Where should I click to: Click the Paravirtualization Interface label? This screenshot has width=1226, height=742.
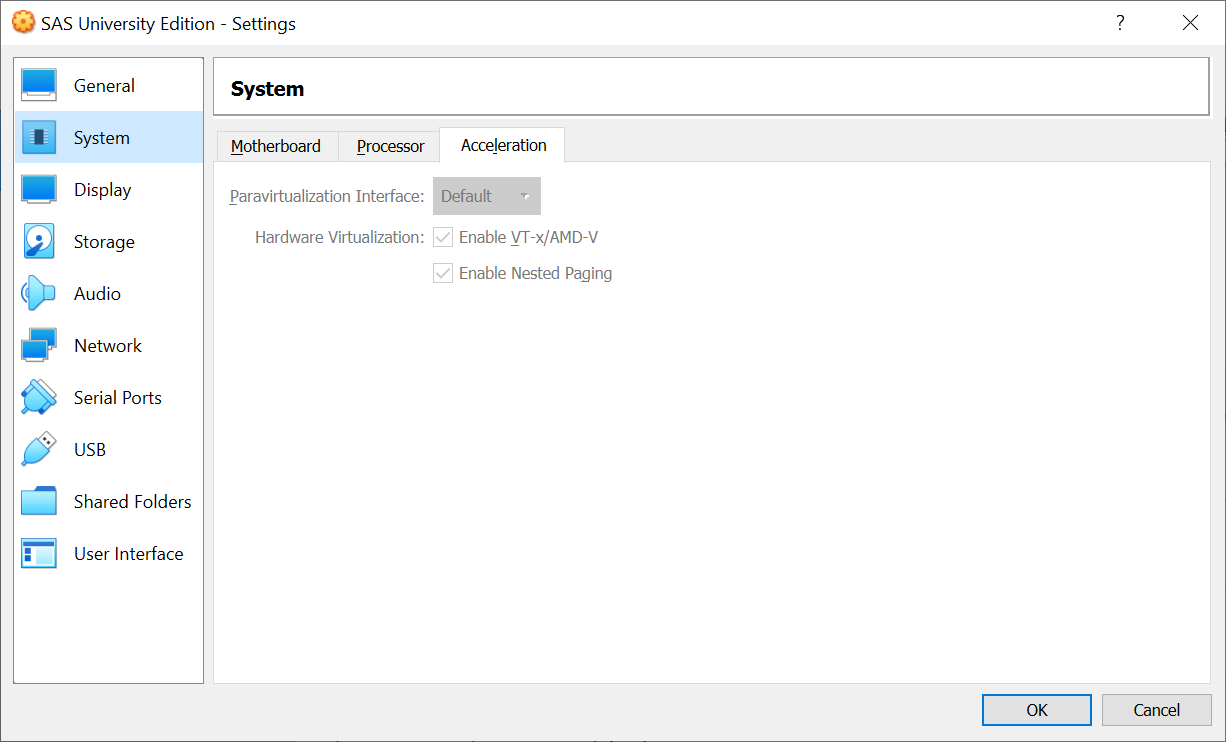(327, 196)
